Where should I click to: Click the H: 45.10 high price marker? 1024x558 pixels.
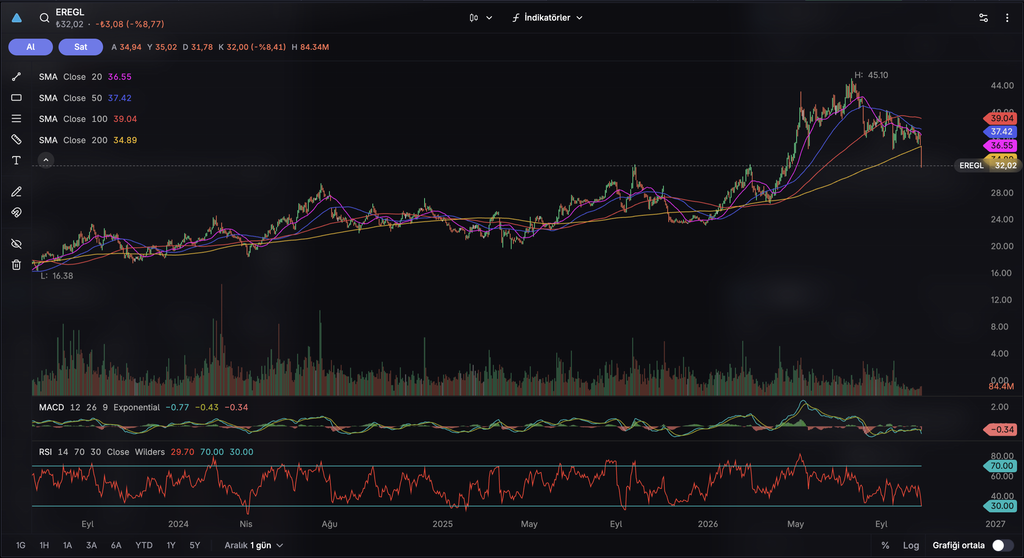pyautogui.click(x=871, y=75)
